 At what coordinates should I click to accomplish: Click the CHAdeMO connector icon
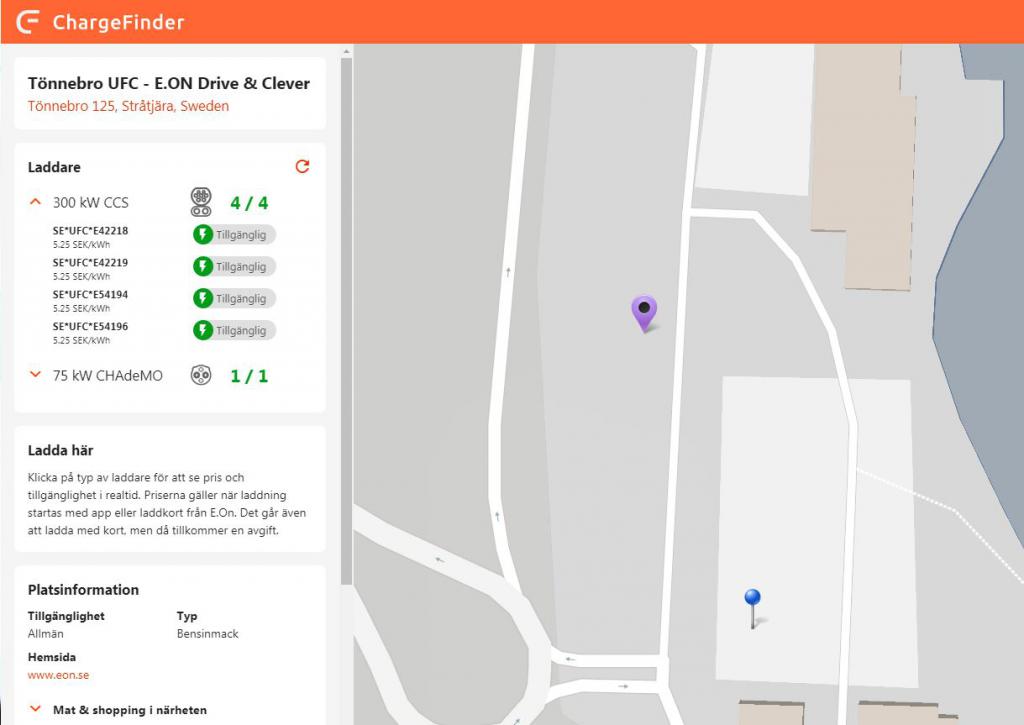201,375
